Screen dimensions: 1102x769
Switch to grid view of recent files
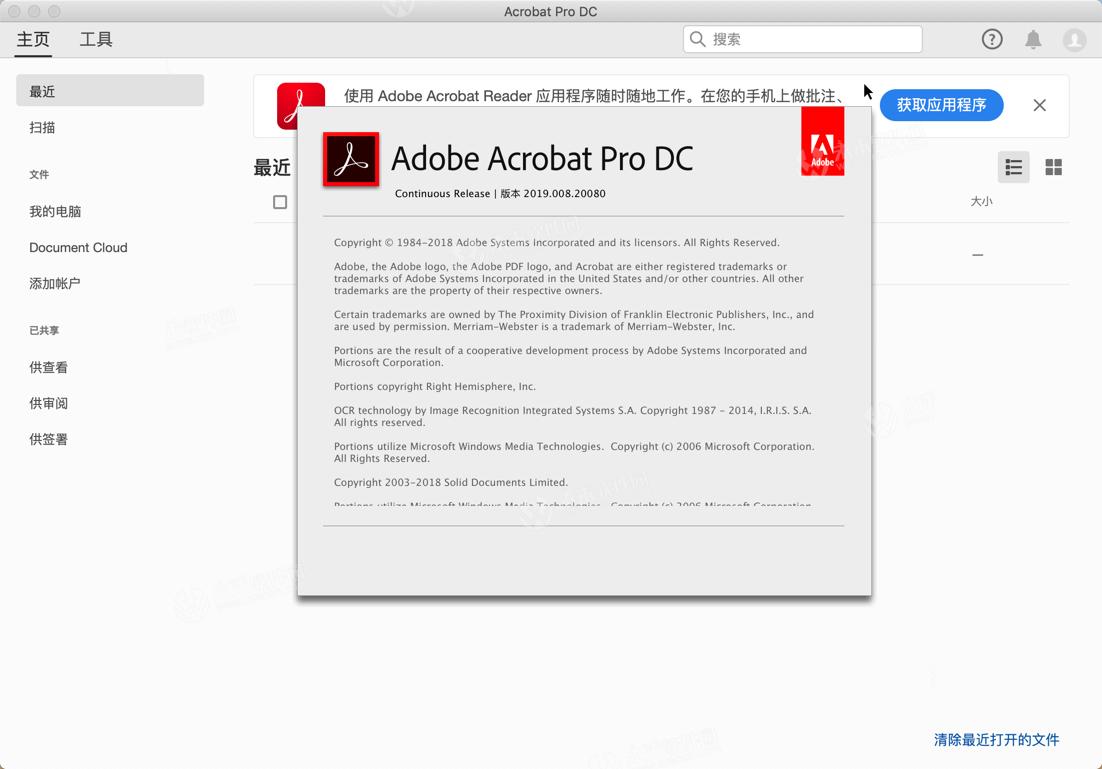[1053, 167]
